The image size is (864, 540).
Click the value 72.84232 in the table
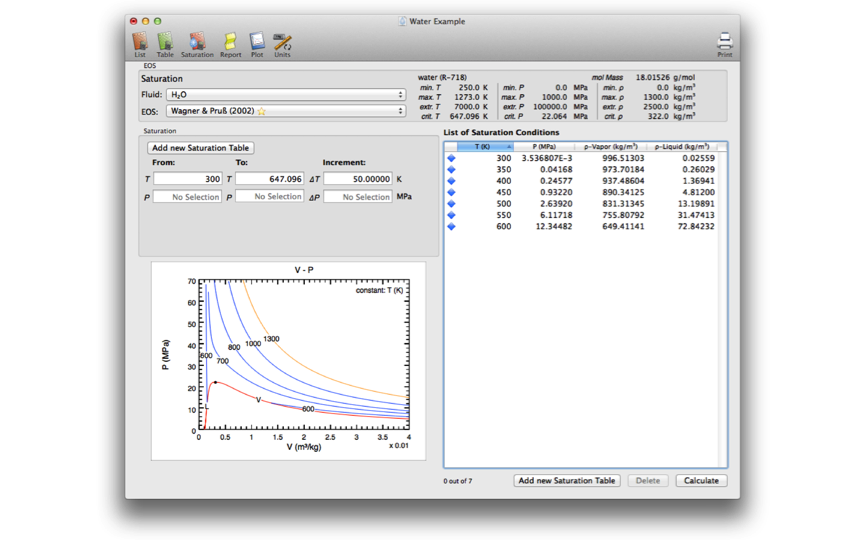[696, 226]
